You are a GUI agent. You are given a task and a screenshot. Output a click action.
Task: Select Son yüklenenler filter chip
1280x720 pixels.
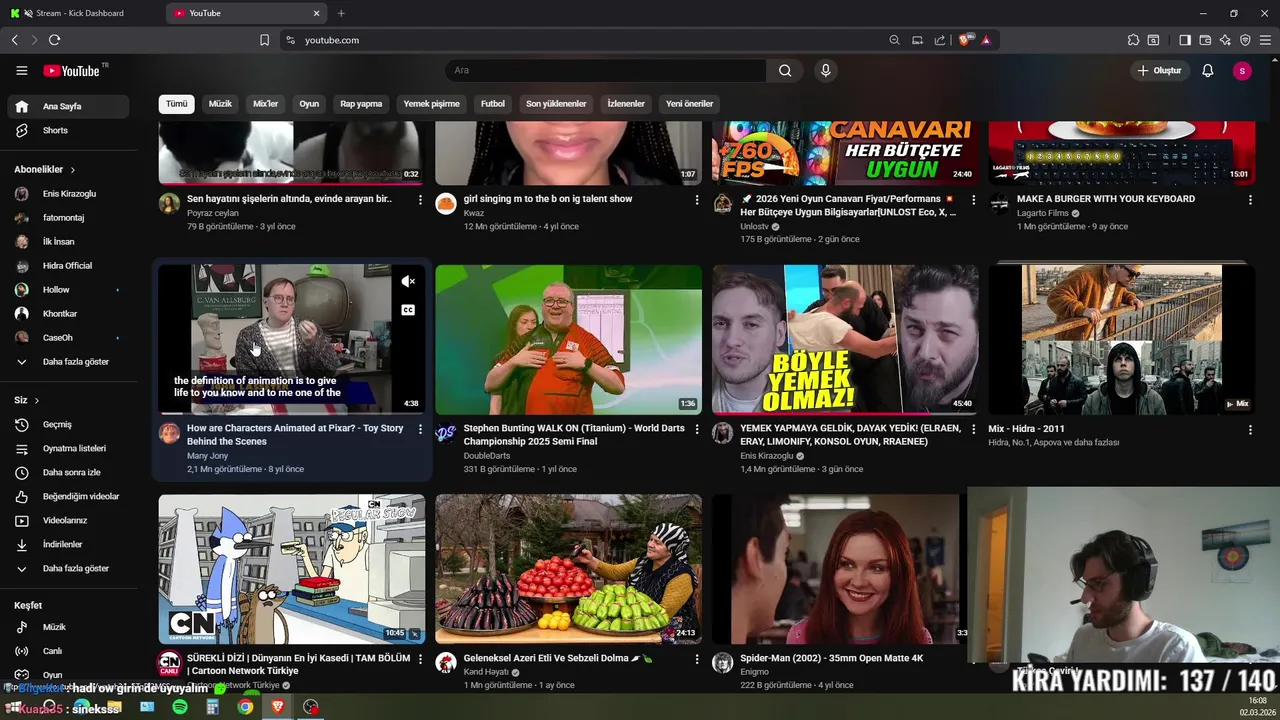tap(556, 104)
